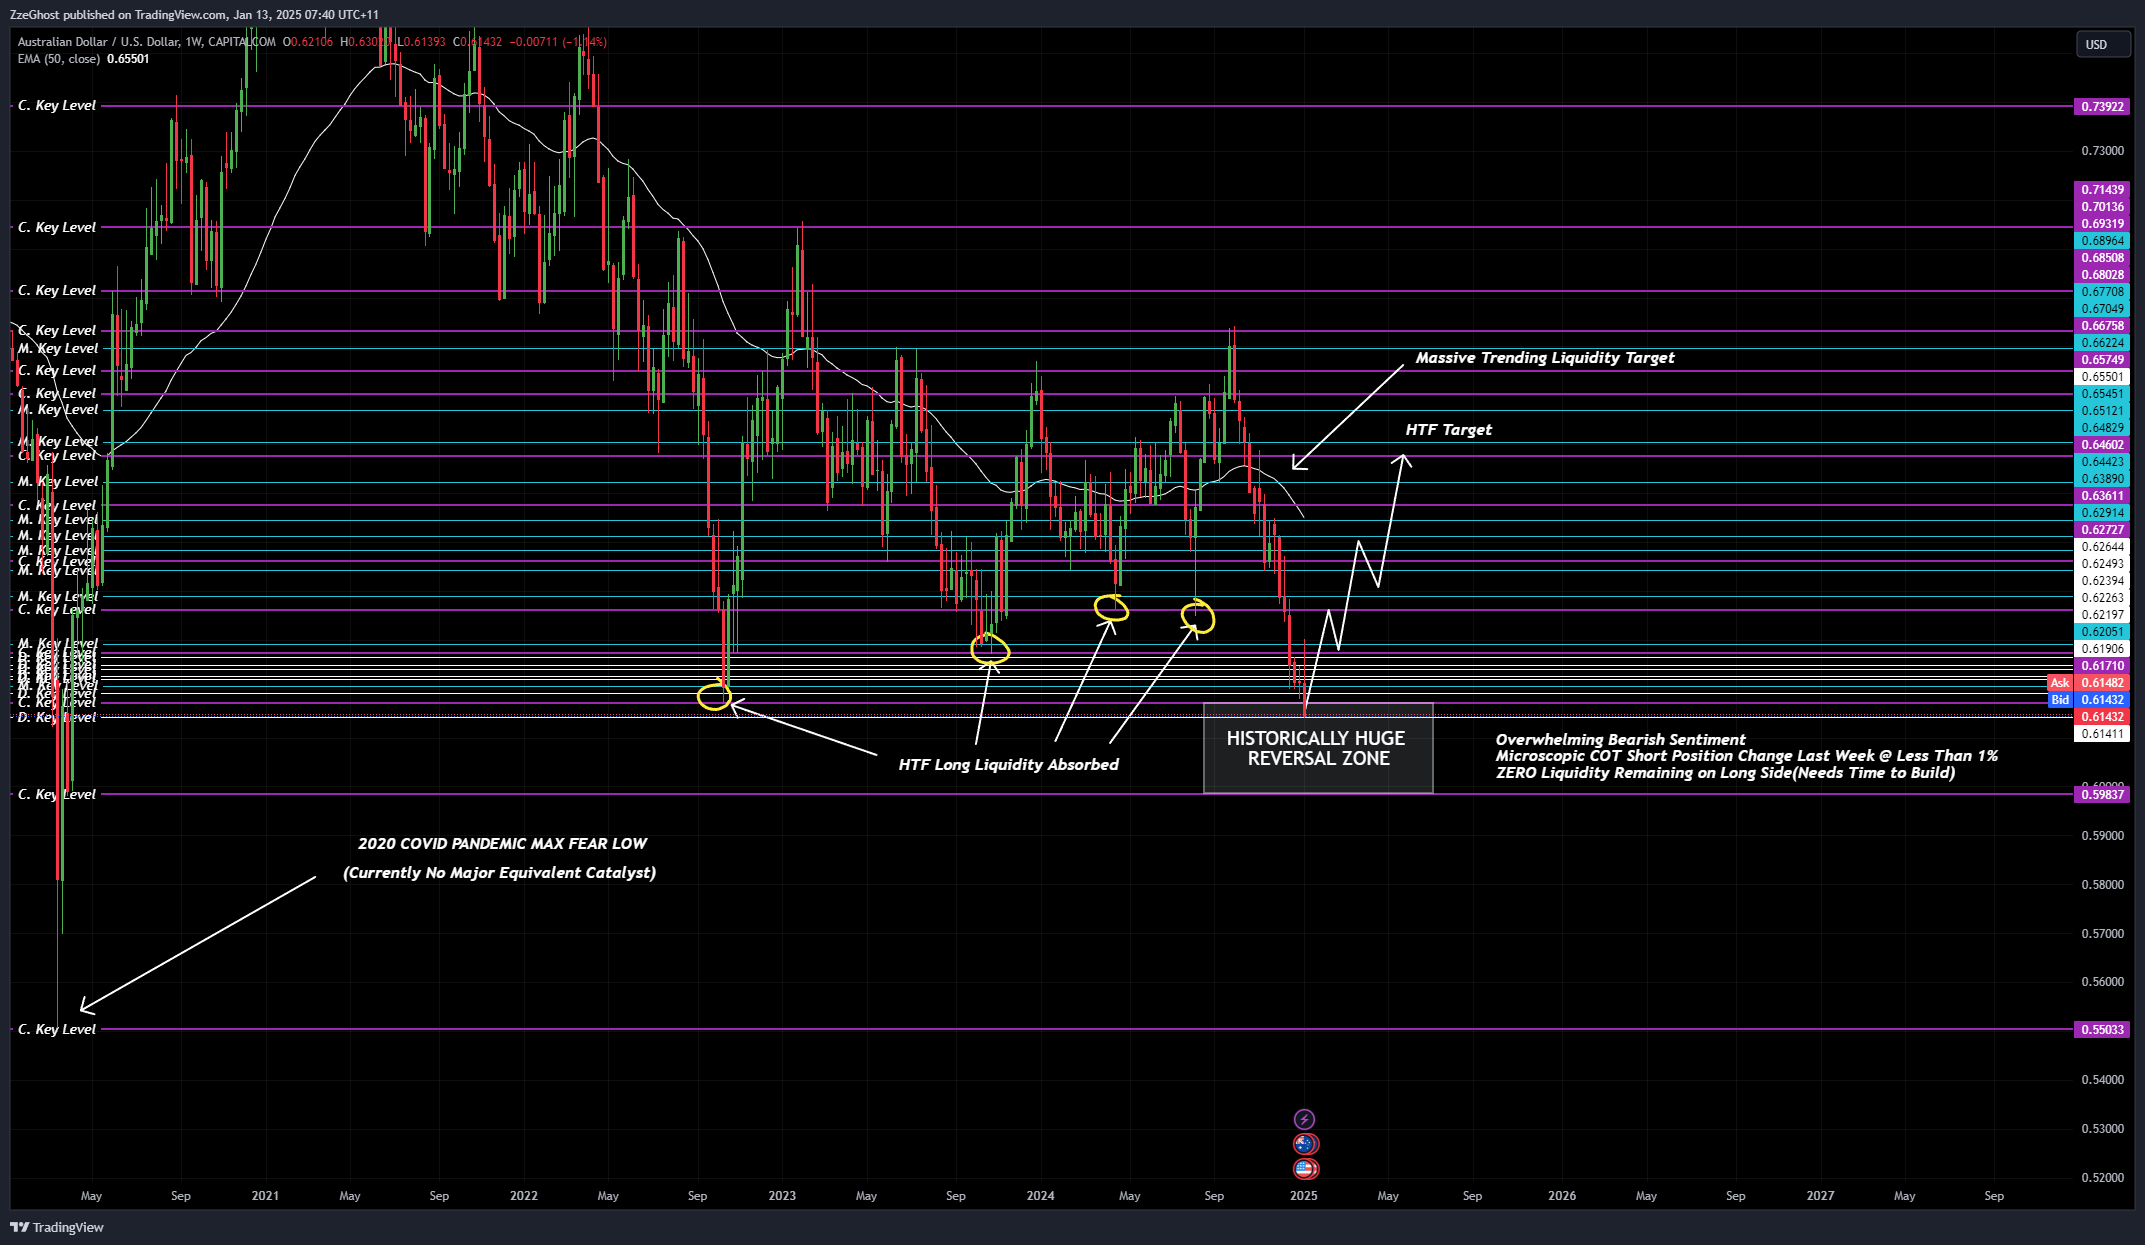
Task: Click the Overwhelming Bearish Sentiment text
Action: [1620, 740]
